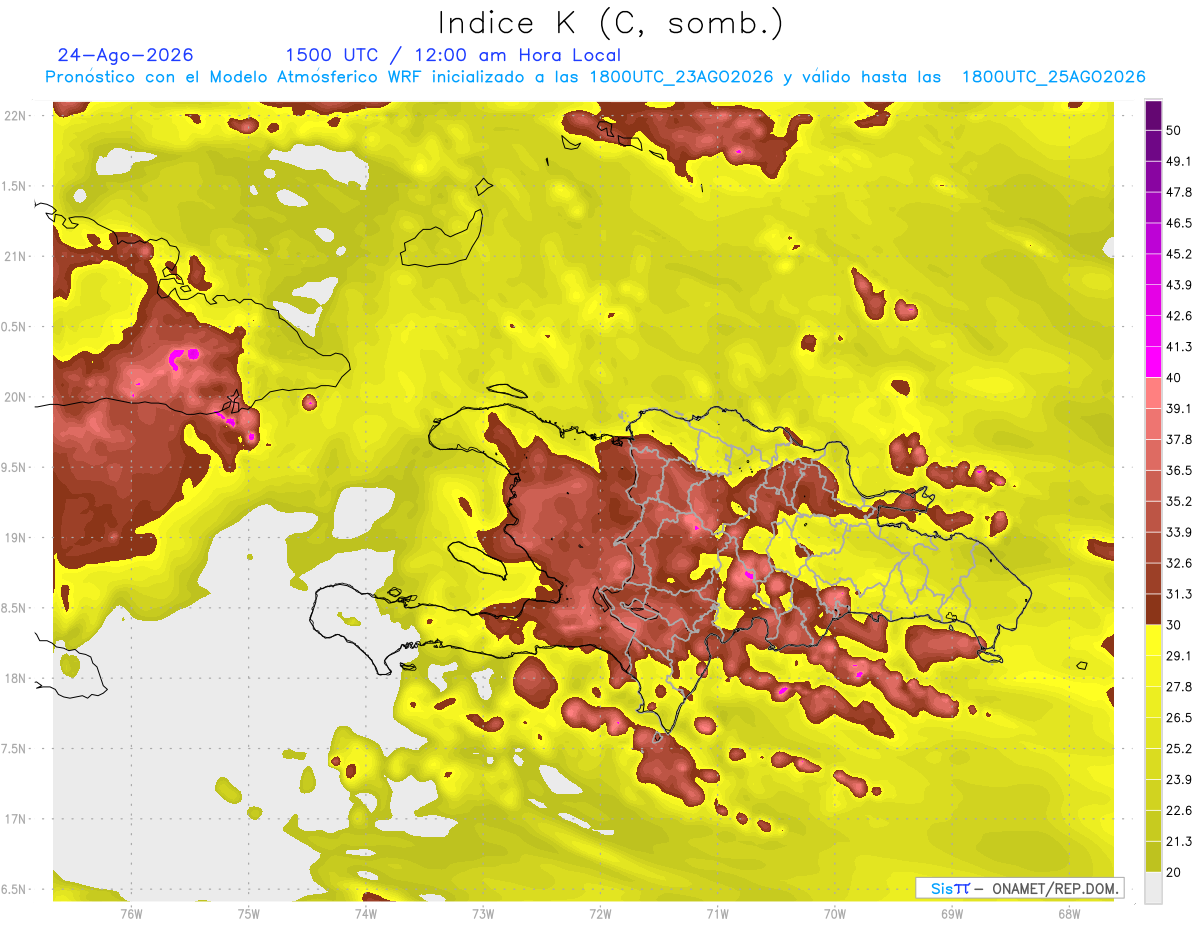Click the colorbar value "30"
This screenshot has width=1200, height=927.
click(1174, 625)
